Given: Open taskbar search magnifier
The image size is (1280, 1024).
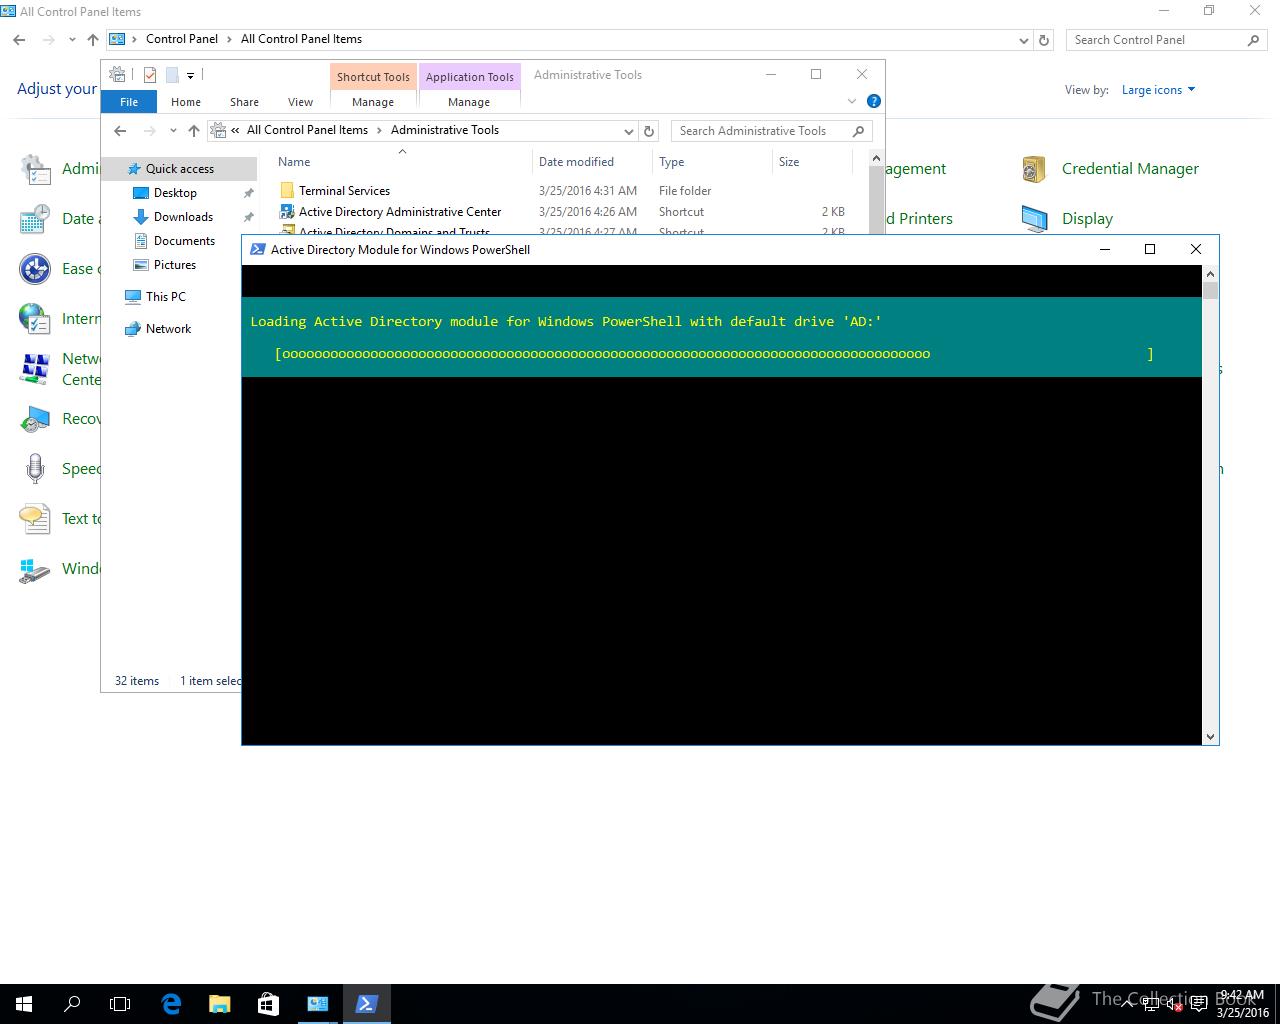Looking at the screenshot, I should (x=72, y=1004).
